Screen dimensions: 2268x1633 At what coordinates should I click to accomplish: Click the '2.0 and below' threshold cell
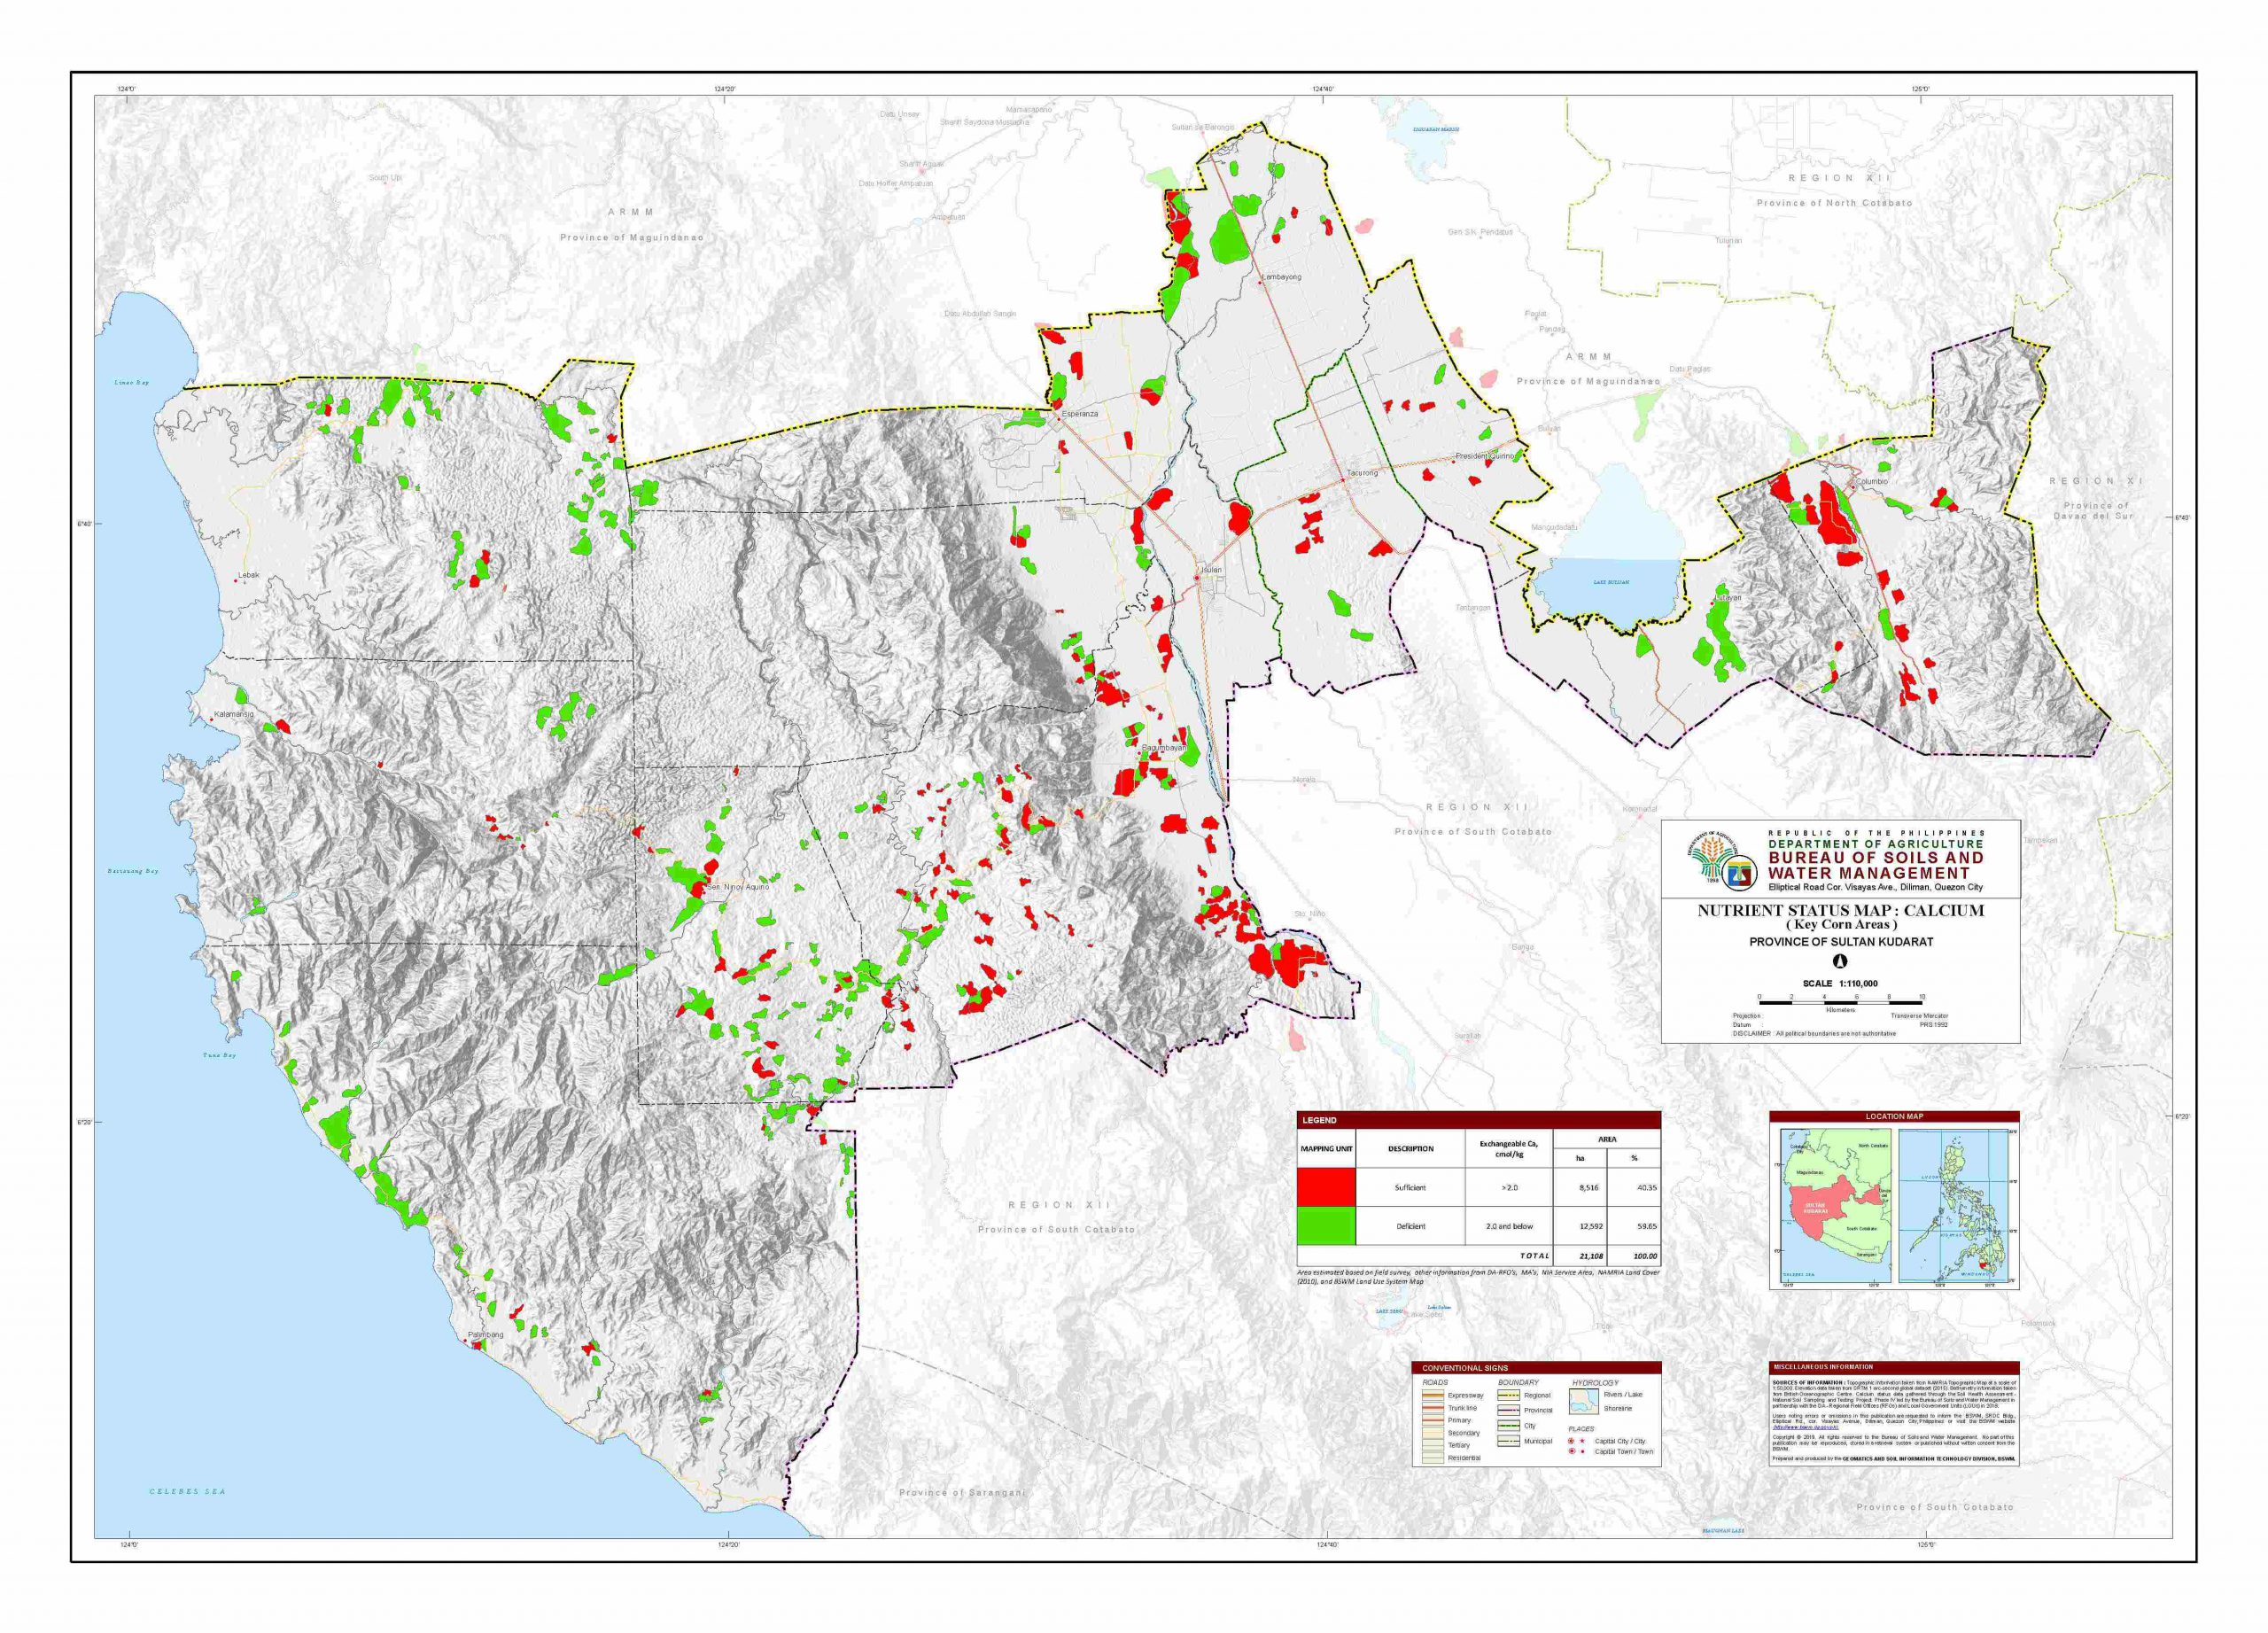pyautogui.click(x=1510, y=1226)
